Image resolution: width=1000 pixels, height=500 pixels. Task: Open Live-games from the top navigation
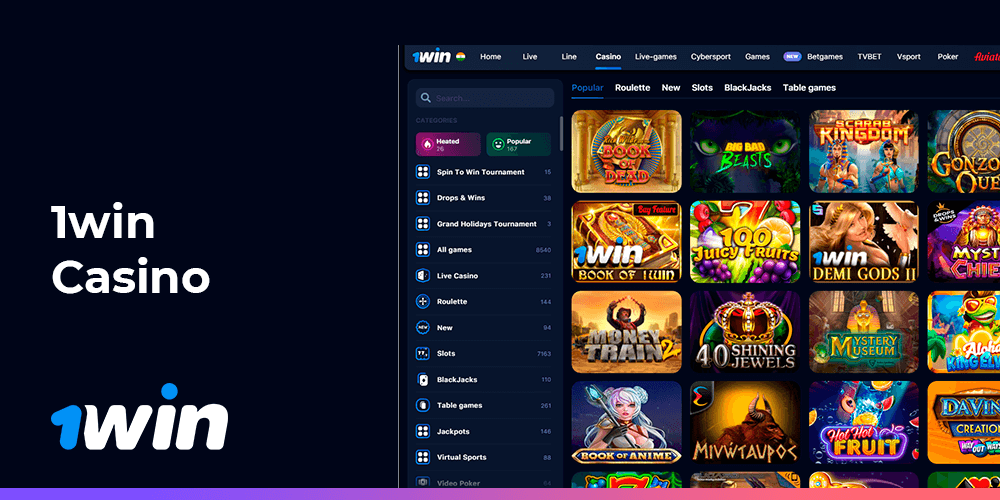pos(656,57)
